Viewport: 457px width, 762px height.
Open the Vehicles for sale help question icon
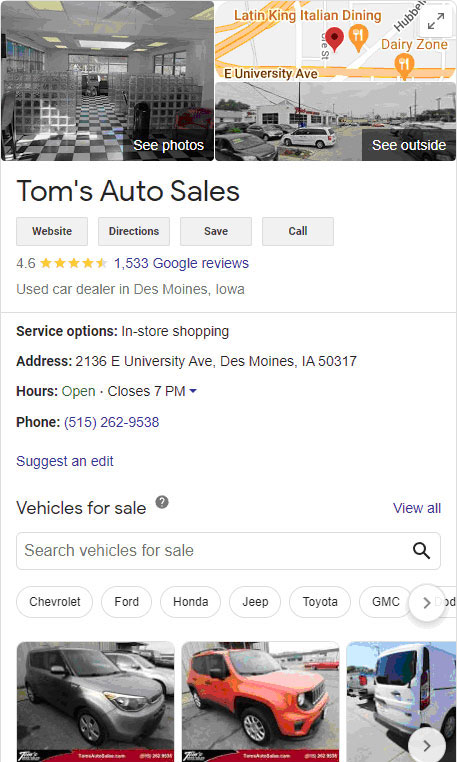(x=162, y=502)
